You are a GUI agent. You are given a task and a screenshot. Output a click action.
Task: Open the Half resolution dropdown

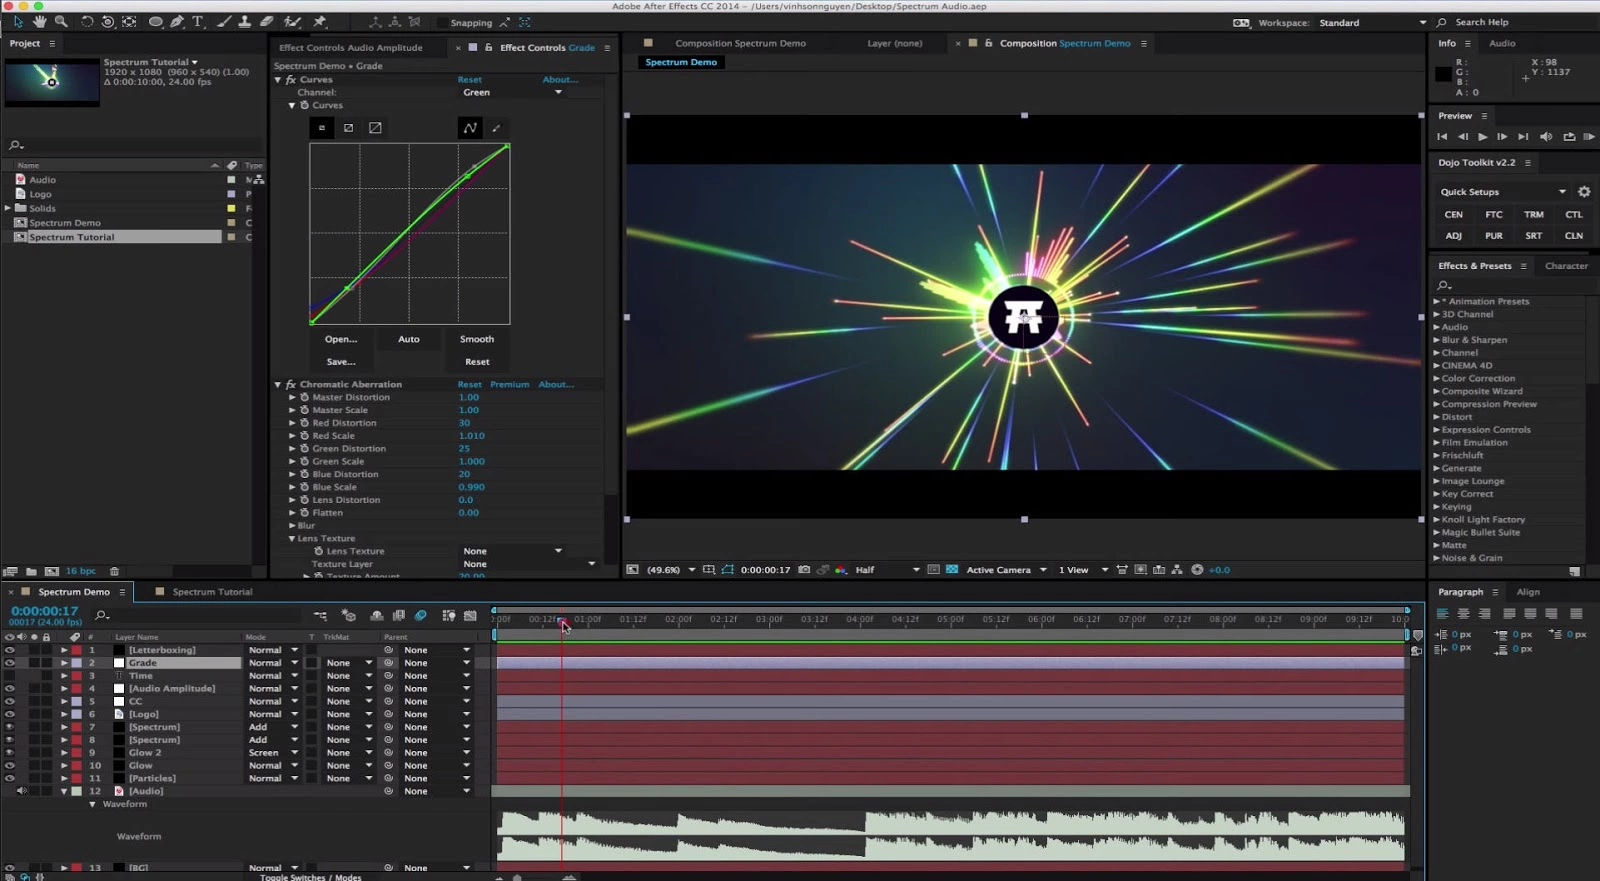[x=887, y=570]
